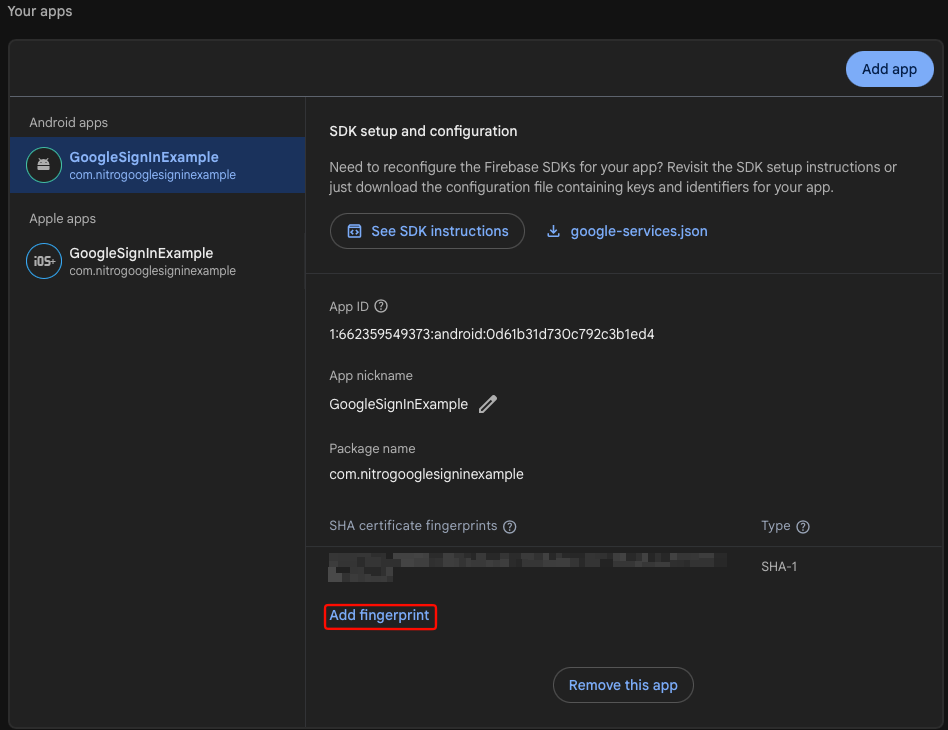Click the GoogleSignInExample nickname value
948x730 pixels.
pyautogui.click(x=398, y=404)
